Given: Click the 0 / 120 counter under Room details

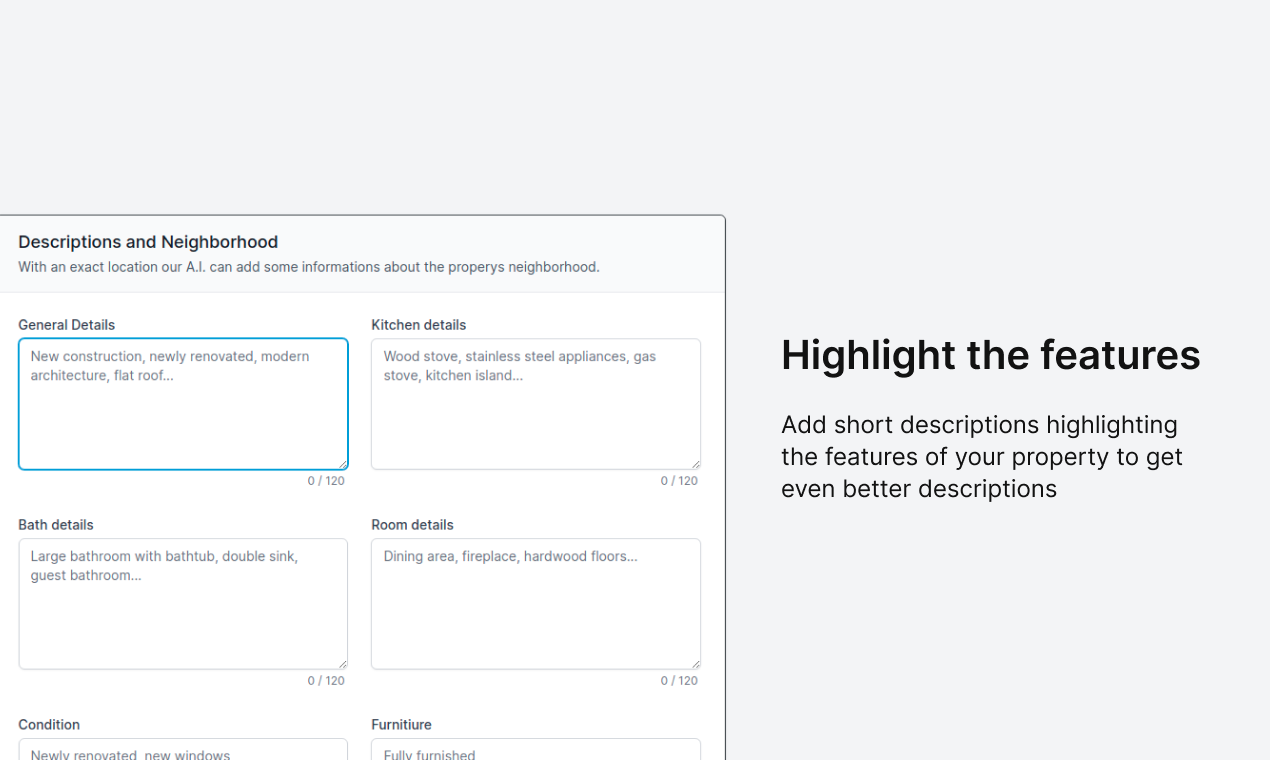Looking at the screenshot, I should (679, 681).
